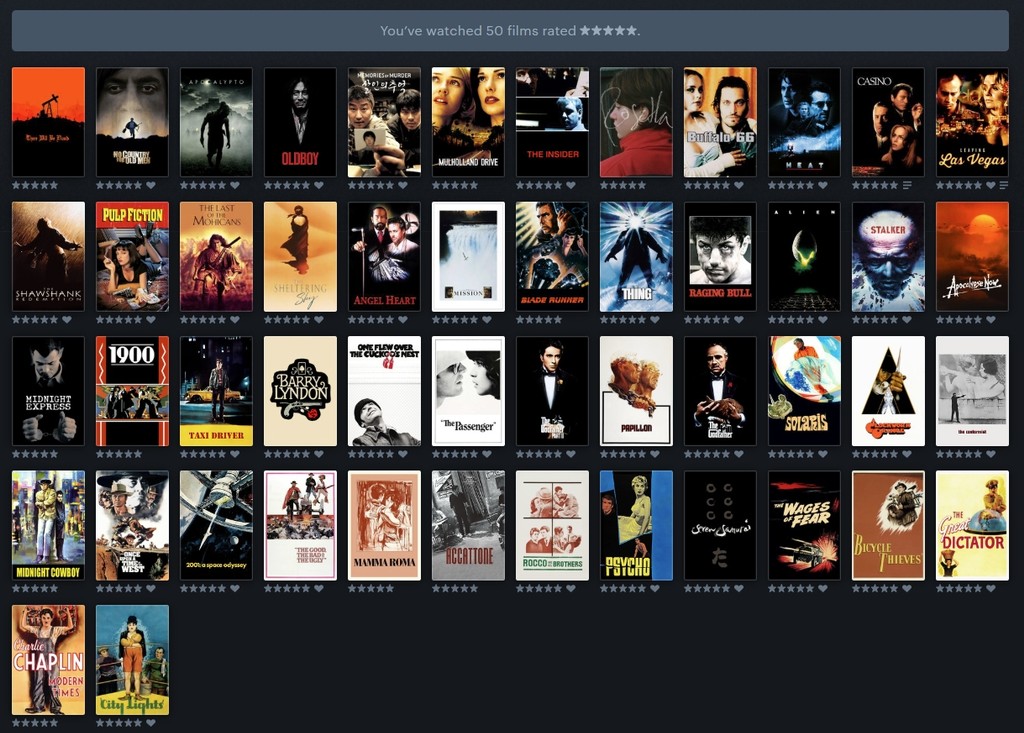Image resolution: width=1024 pixels, height=733 pixels.
Task: Click the heart beneath Bicycle Thieves
Action: pos(906,589)
